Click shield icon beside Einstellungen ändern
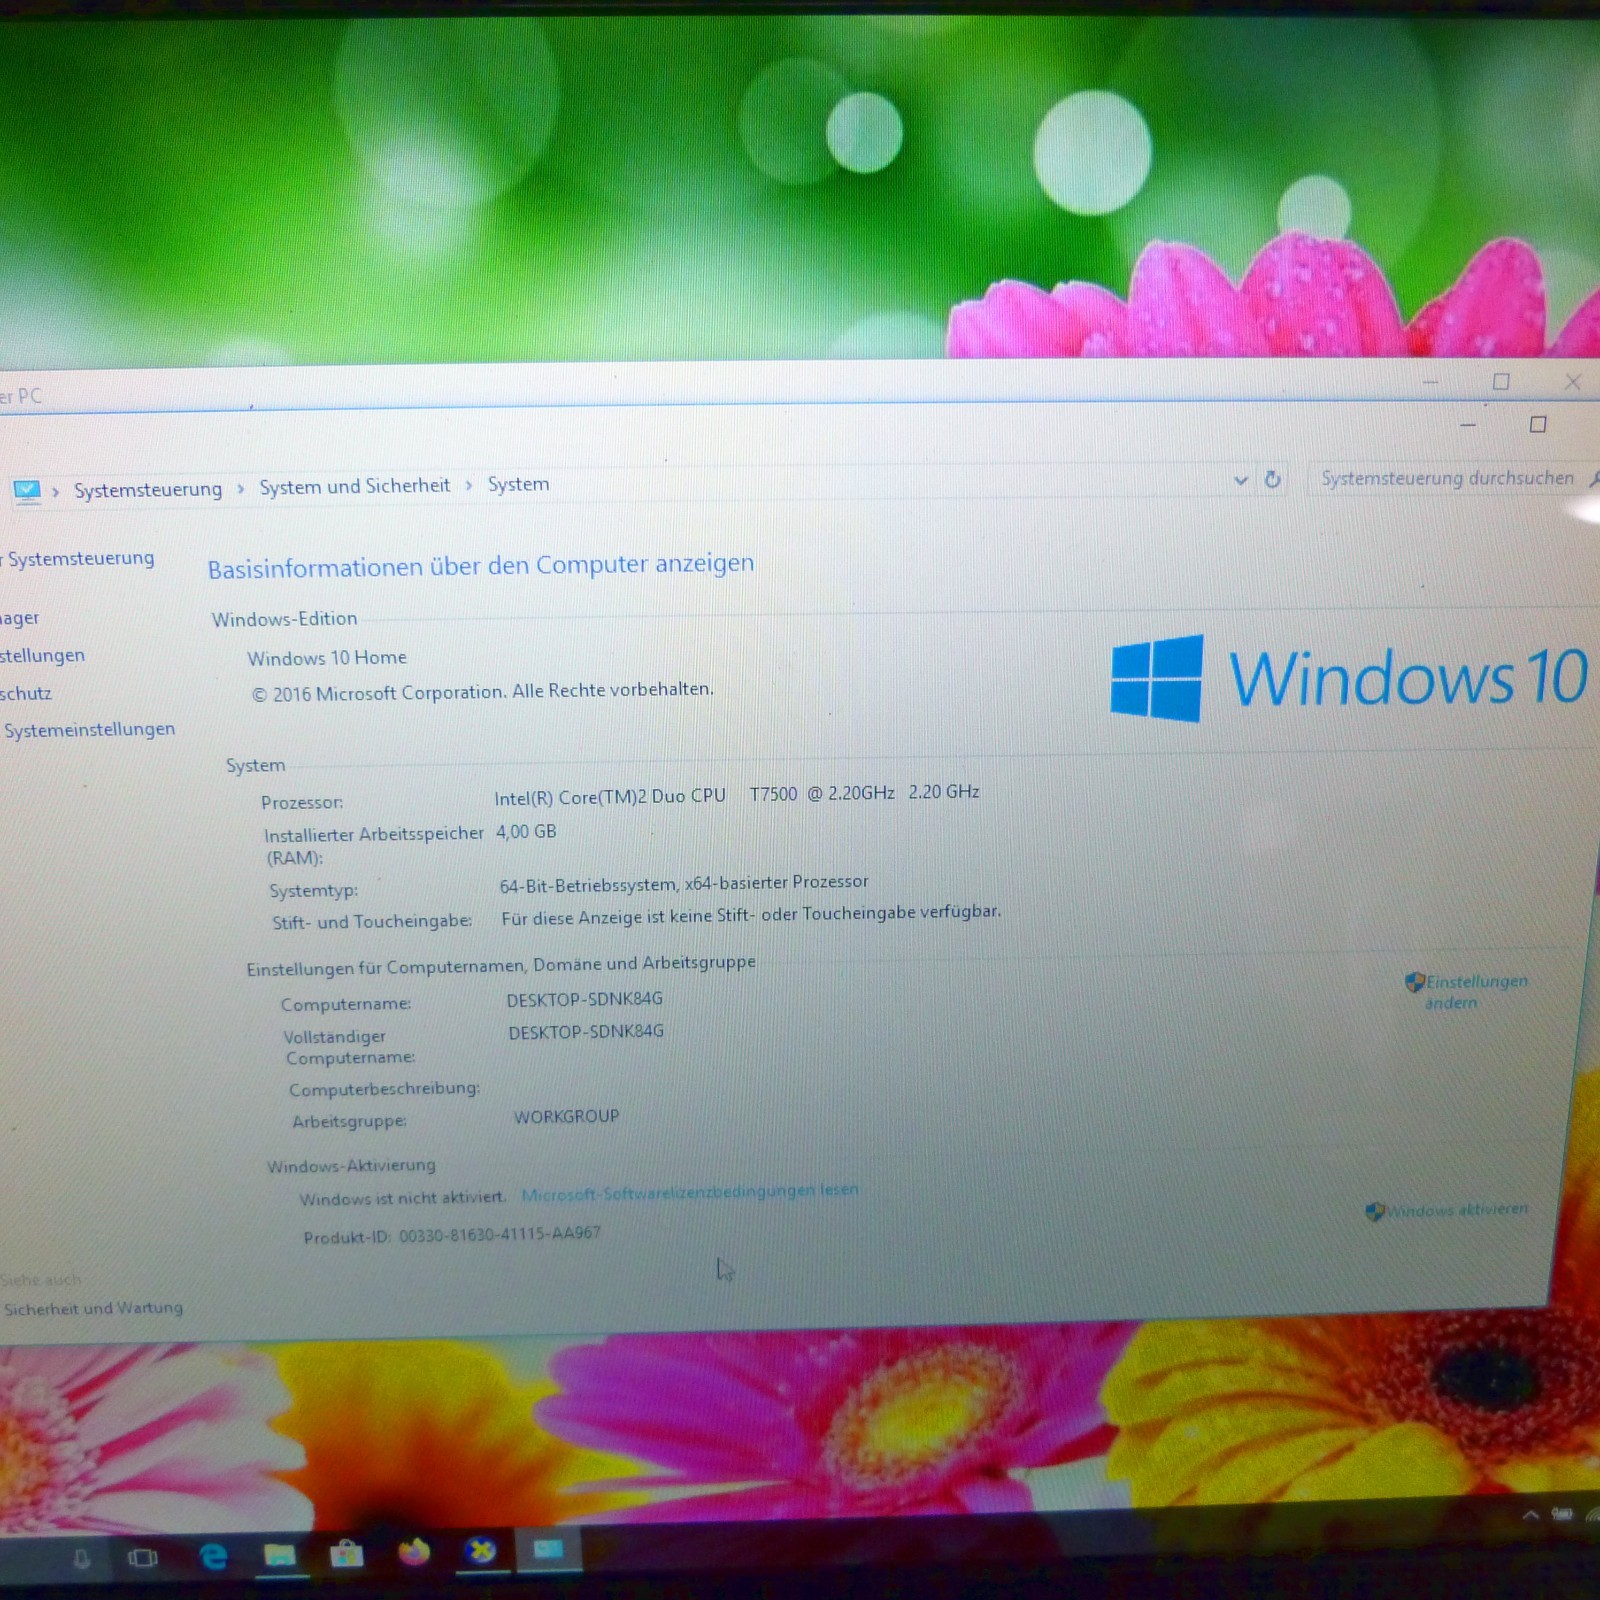The height and width of the screenshot is (1600, 1600). point(1414,982)
